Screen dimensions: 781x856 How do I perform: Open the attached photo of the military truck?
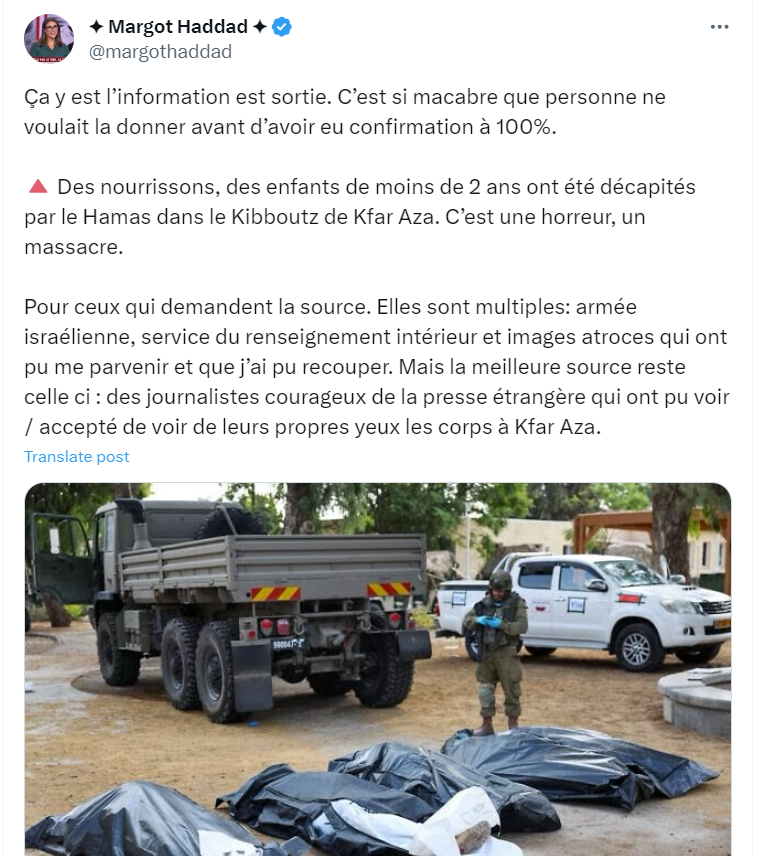(378, 669)
